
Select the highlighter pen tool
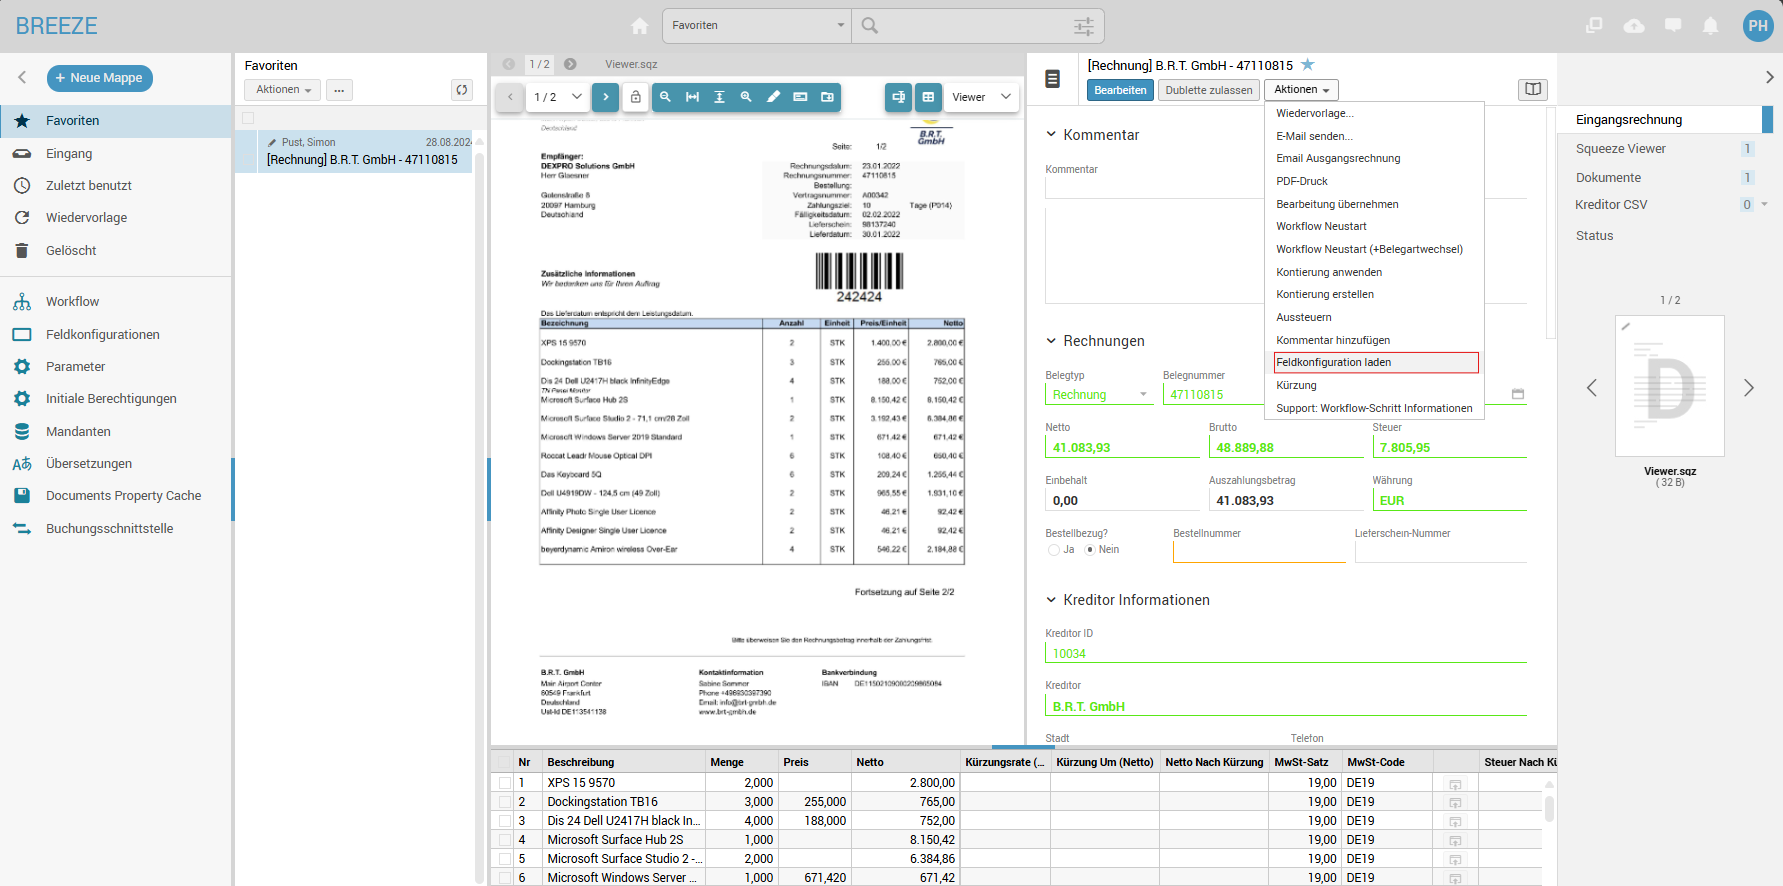coord(773,97)
